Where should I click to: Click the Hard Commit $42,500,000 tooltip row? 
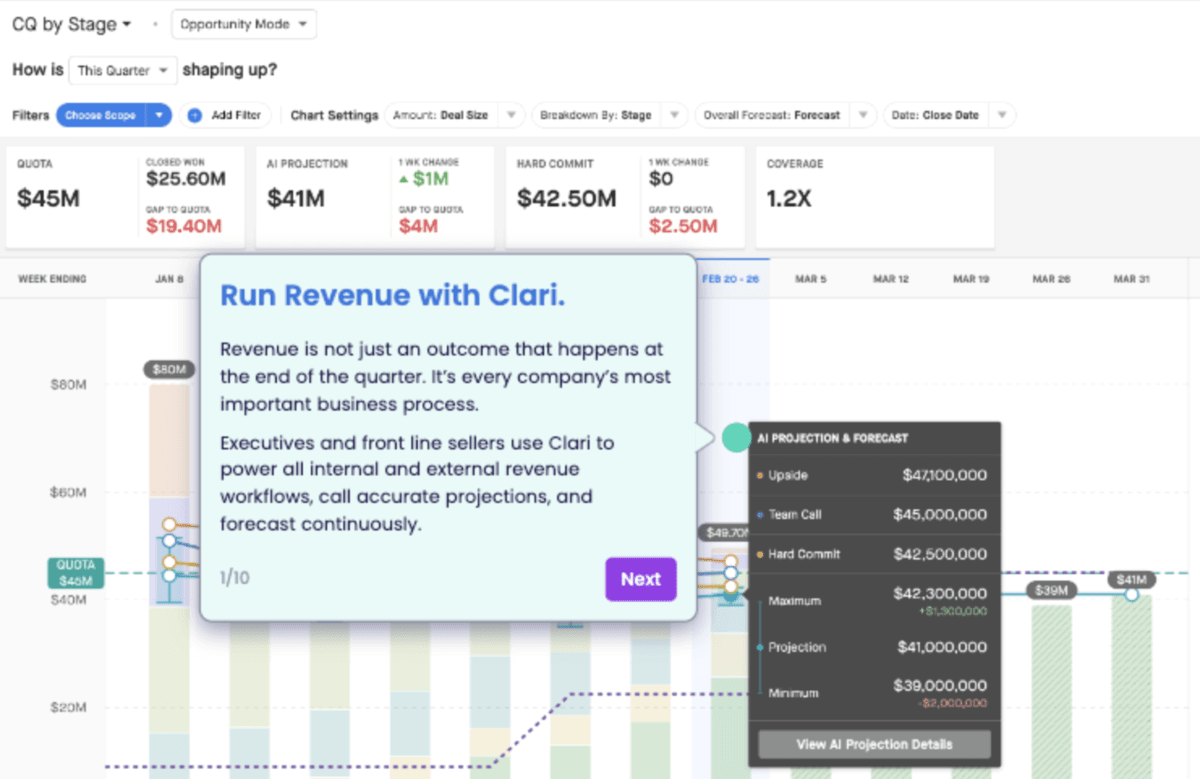coord(874,553)
